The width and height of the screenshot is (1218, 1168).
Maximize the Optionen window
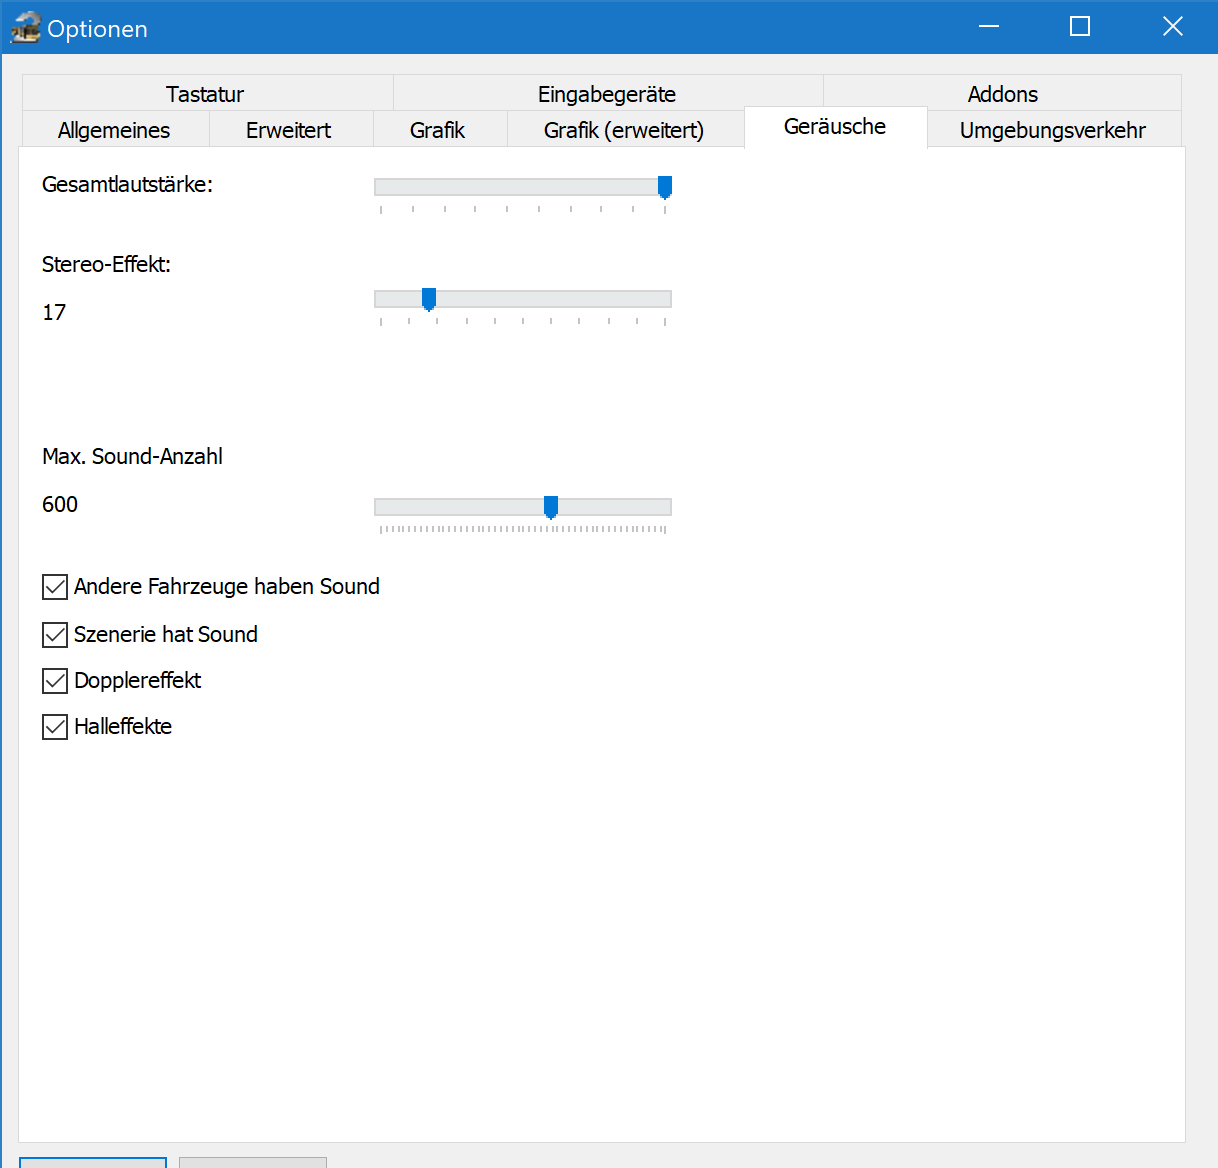click(1080, 27)
